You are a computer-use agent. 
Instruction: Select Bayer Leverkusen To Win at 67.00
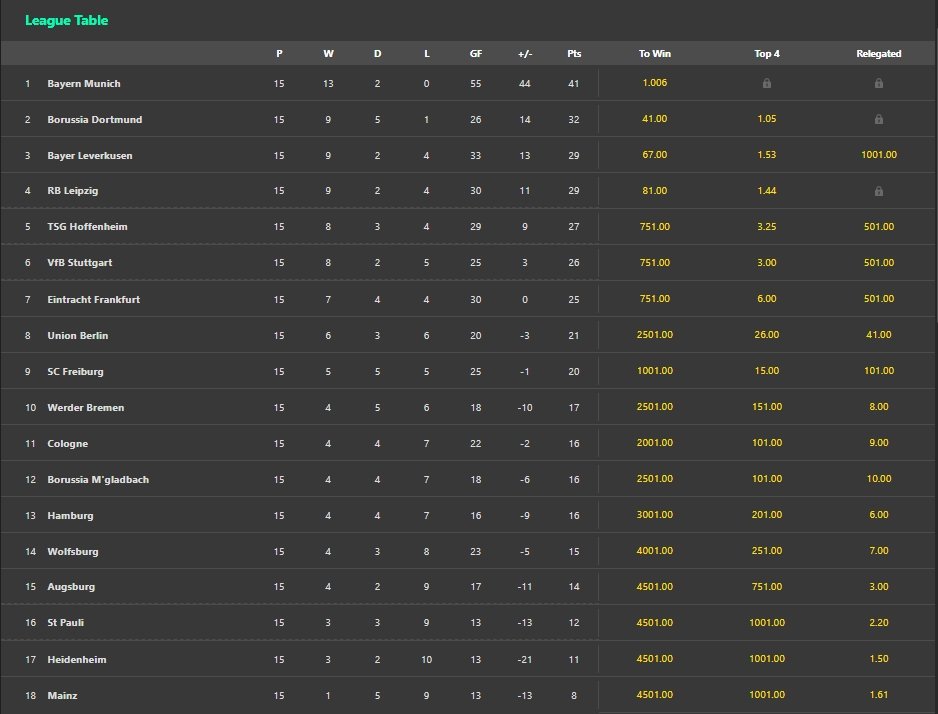pyautogui.click(x=655, y=155)
